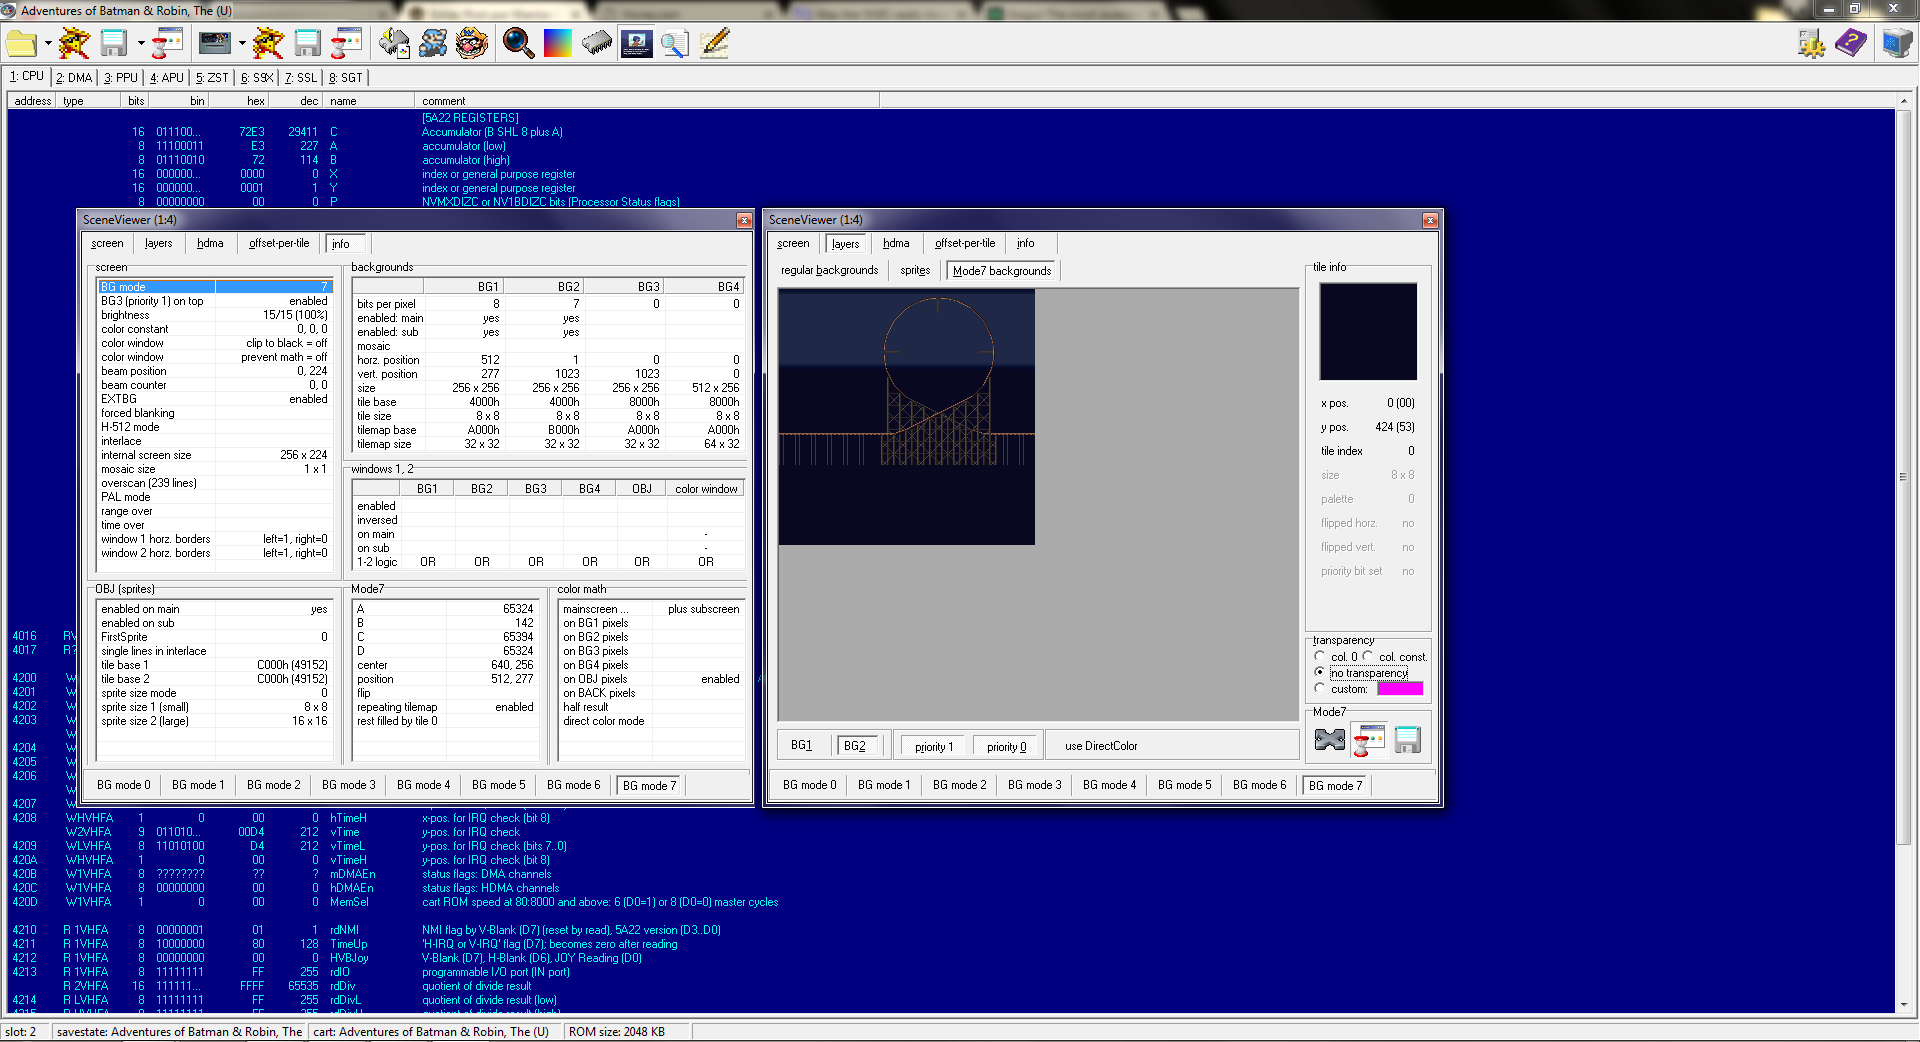This screenshot has height=1042, width=1920.
Task: Click the pencil on grid icon
Action: pos(714,43)
